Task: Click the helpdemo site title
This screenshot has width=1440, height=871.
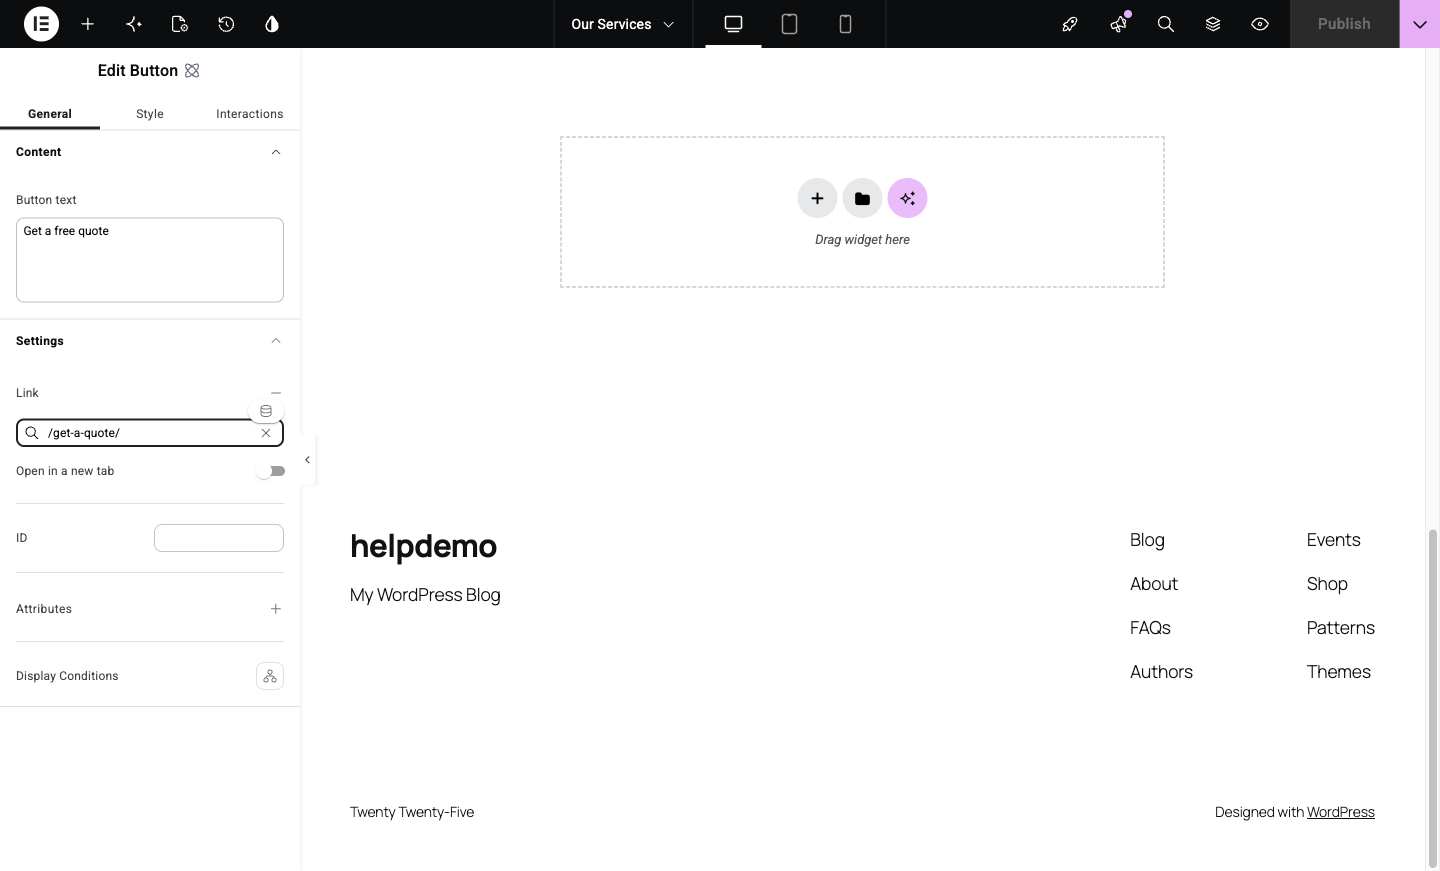Action: [423, 546]
